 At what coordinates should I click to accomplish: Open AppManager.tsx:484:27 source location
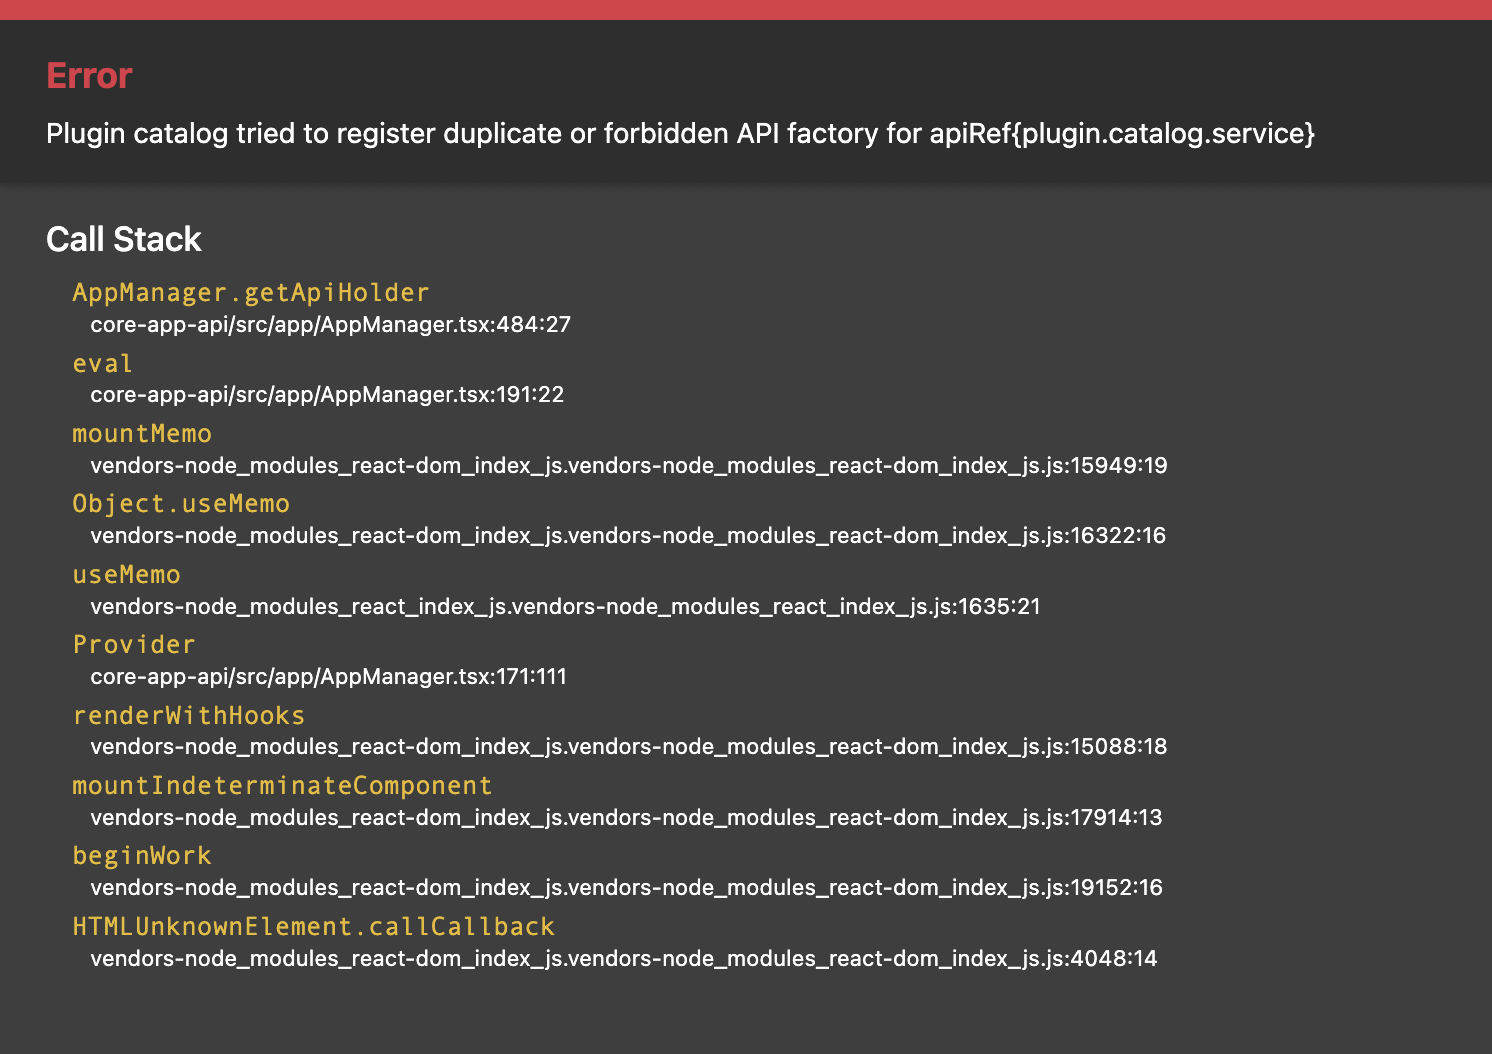(330, 325)
